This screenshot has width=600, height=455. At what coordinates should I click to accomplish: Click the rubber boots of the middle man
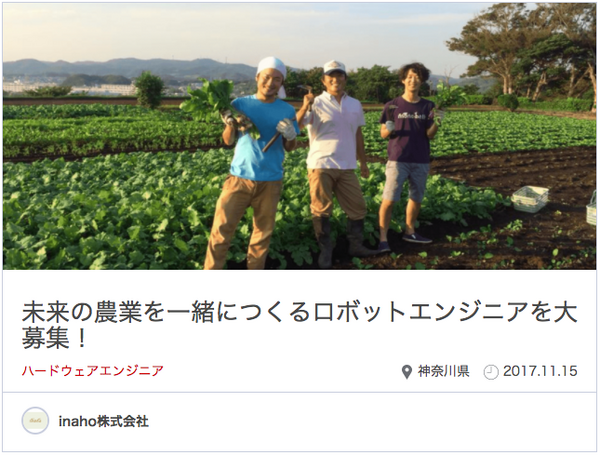(341, 240)
